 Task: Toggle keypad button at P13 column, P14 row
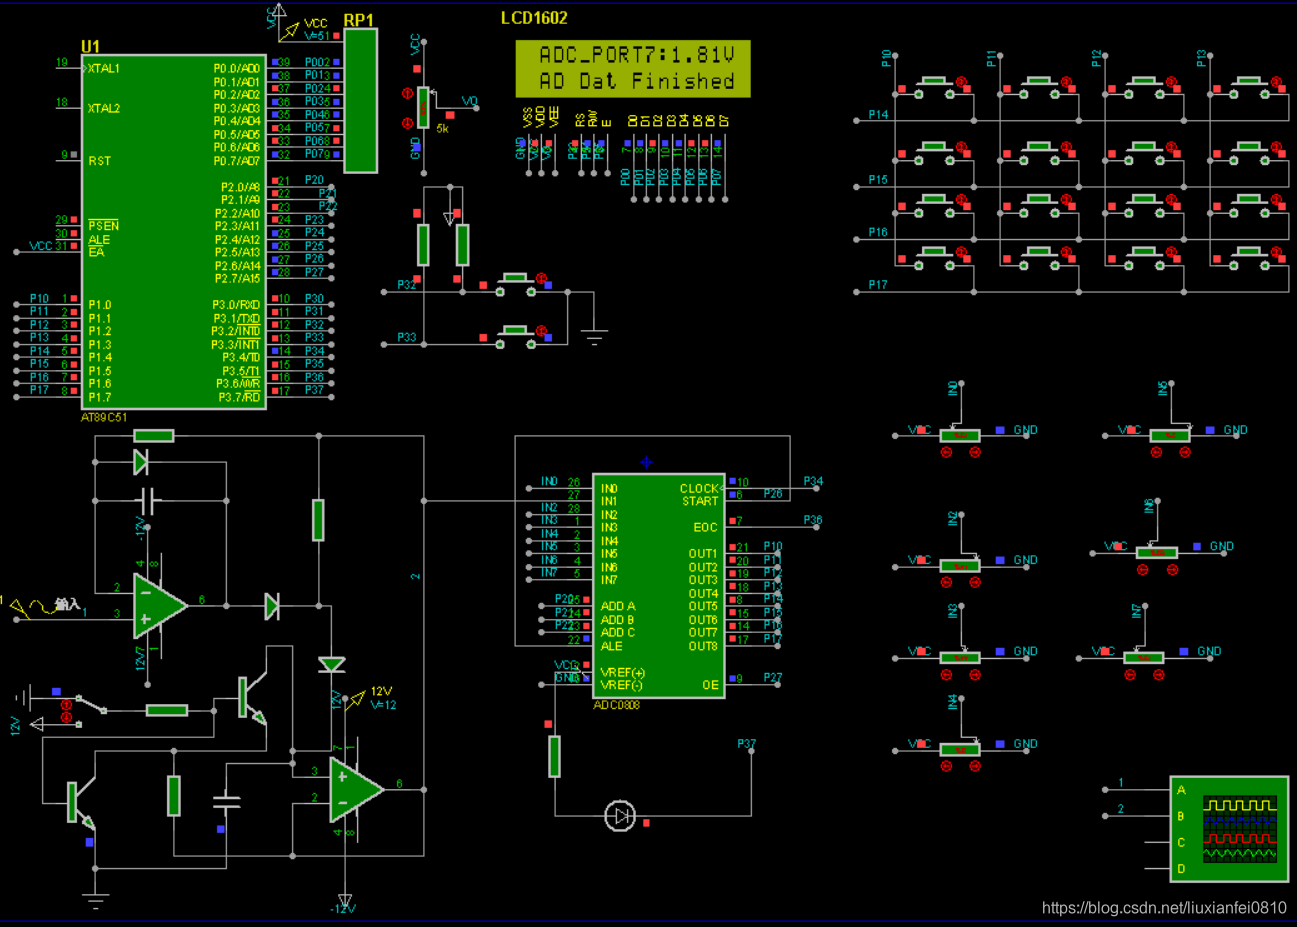[x=1250, y=87]
